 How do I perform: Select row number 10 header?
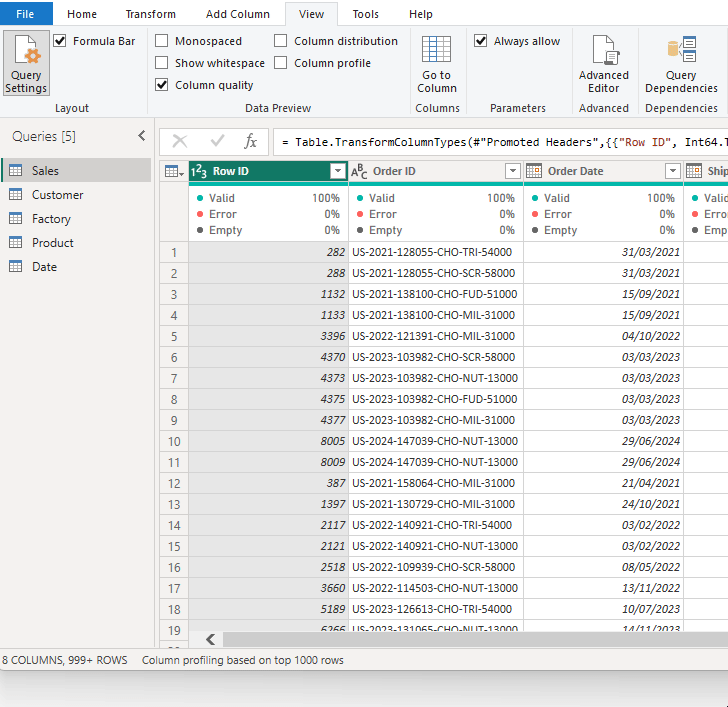(x=174, y=441)
